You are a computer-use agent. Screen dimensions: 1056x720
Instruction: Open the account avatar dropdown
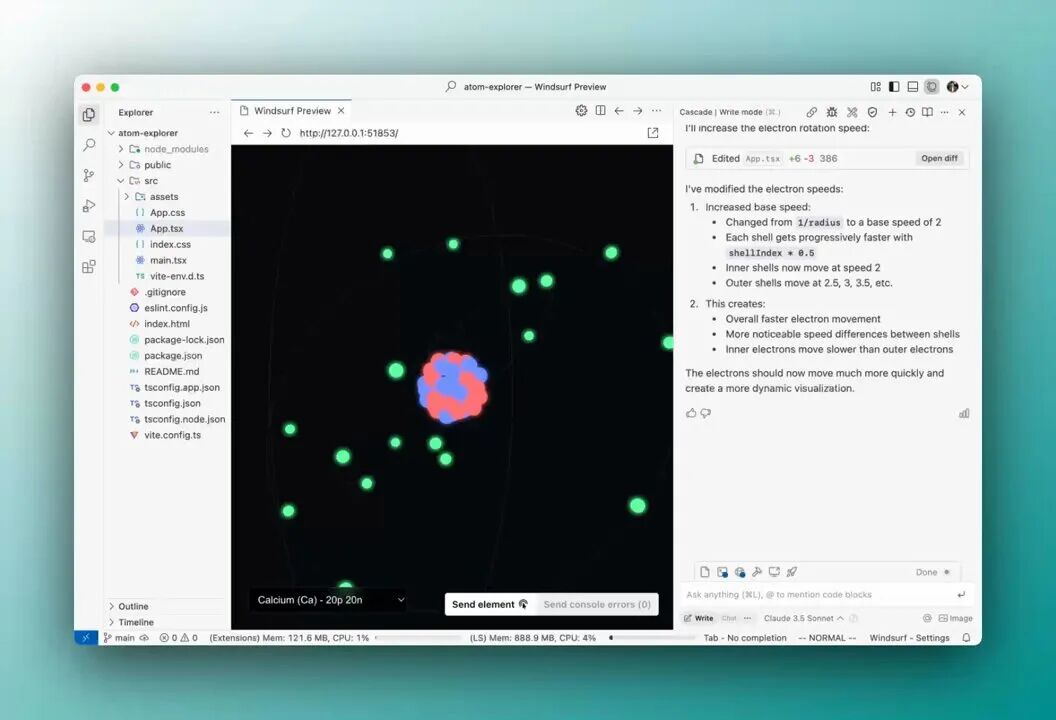click(957, 87)
